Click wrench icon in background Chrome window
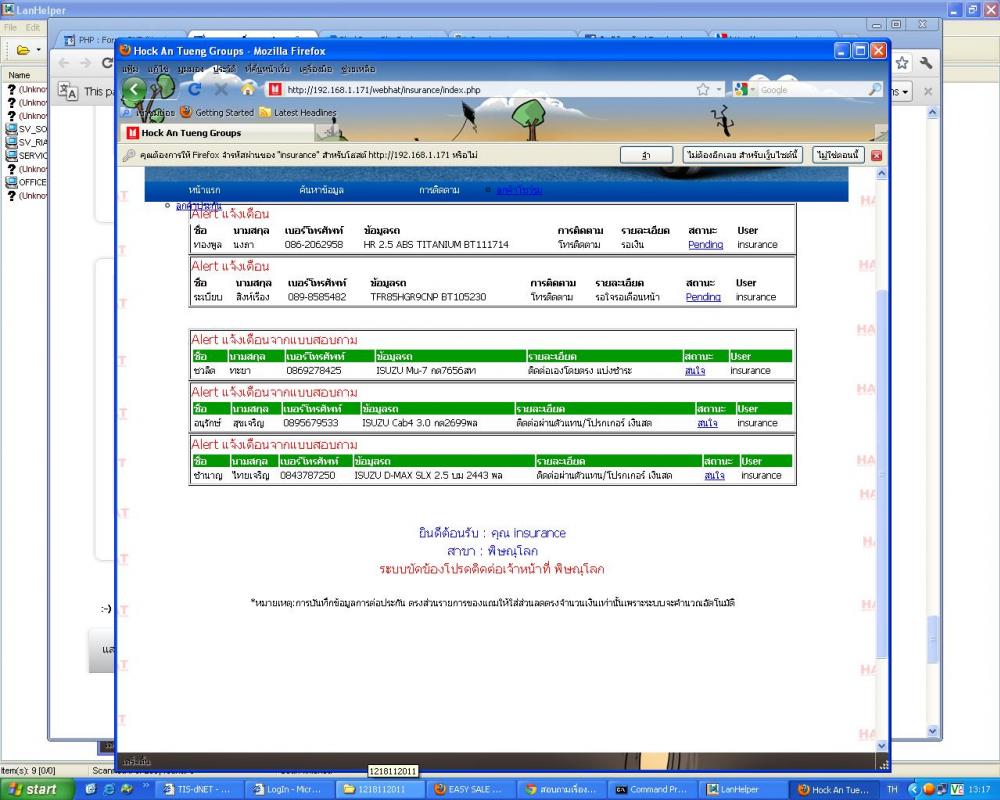Screen dimensions: 1000x800 (926, 63)
